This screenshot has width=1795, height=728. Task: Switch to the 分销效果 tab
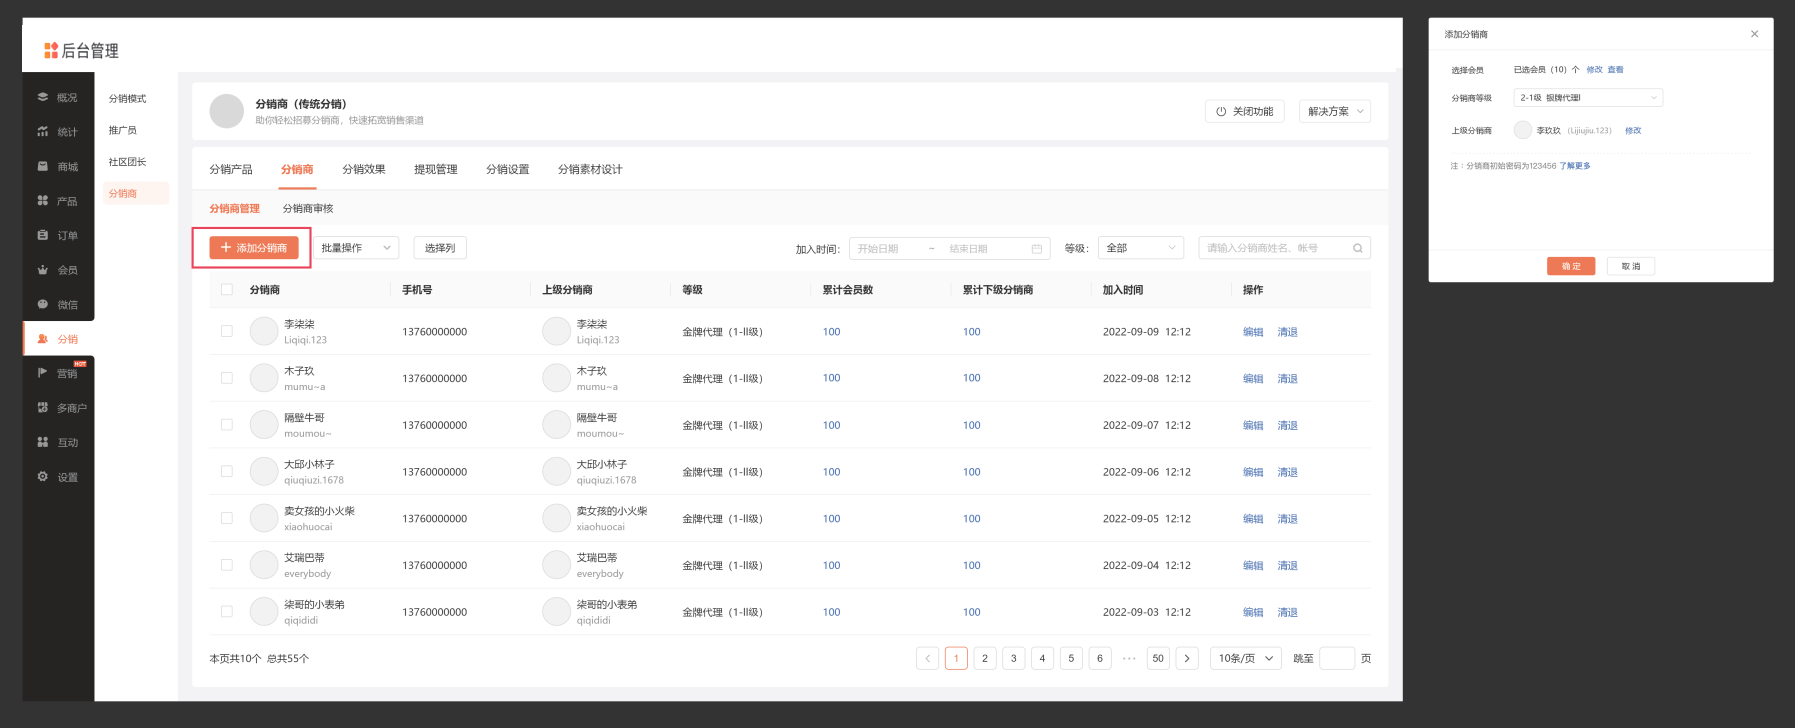[x=364, y=169]
